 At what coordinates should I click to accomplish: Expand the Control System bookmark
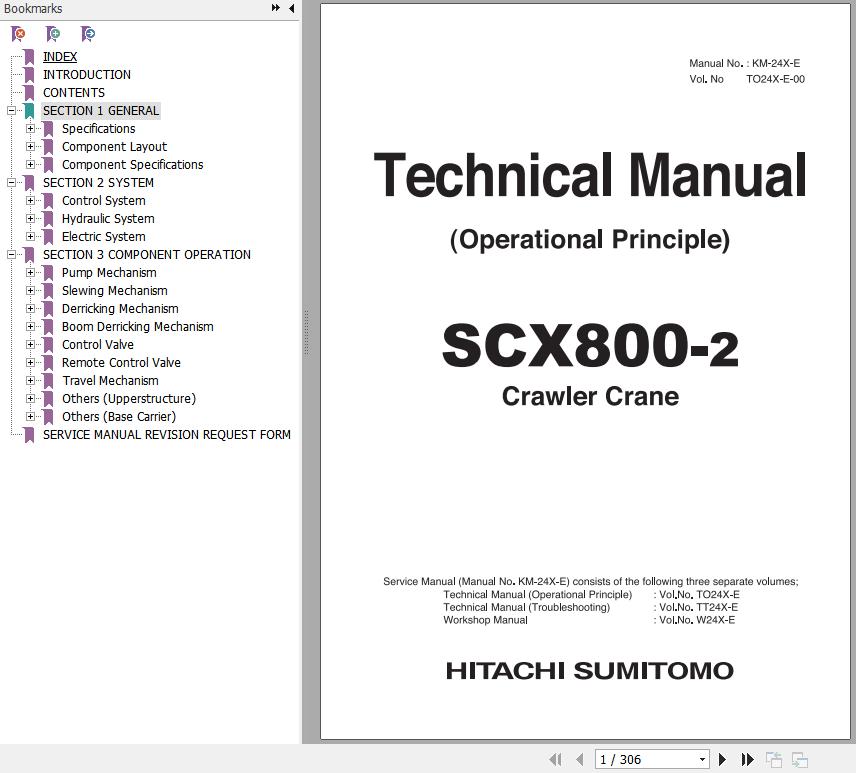[31, 200]
